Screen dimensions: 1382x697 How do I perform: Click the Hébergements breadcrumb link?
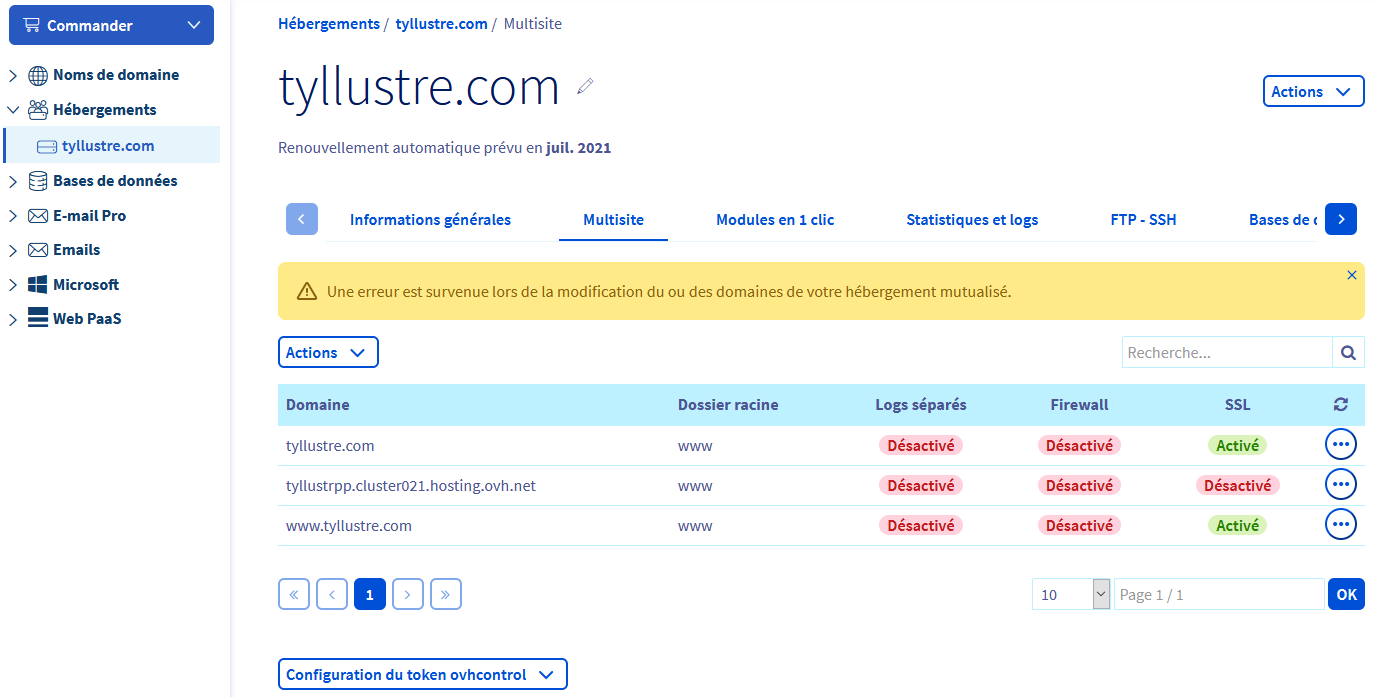(328, 23)
